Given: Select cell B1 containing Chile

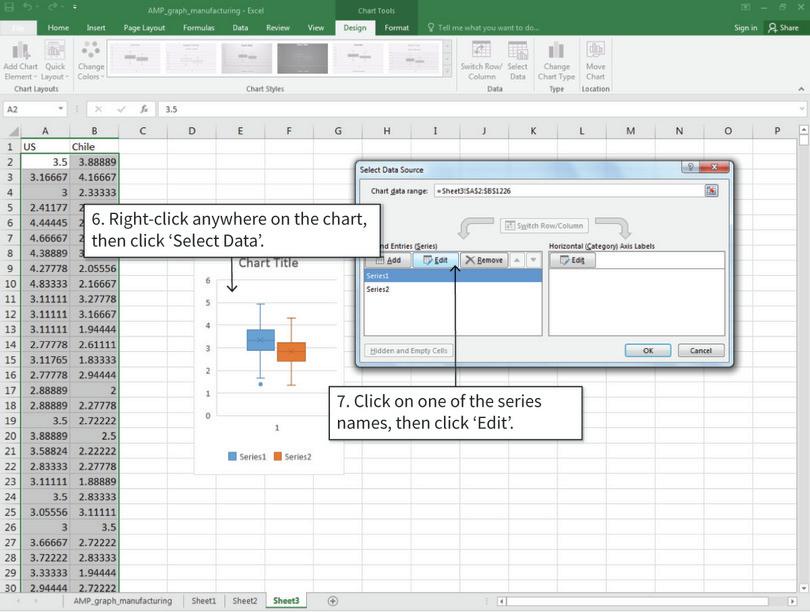Looking at the screenshot, I should (x=94, y=147).
